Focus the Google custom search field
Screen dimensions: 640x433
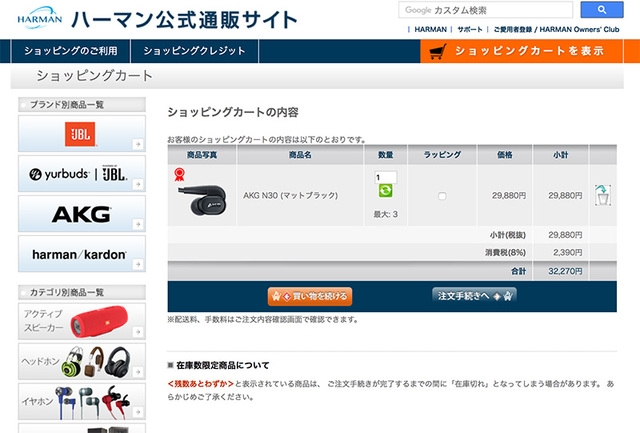coord(485,10)
